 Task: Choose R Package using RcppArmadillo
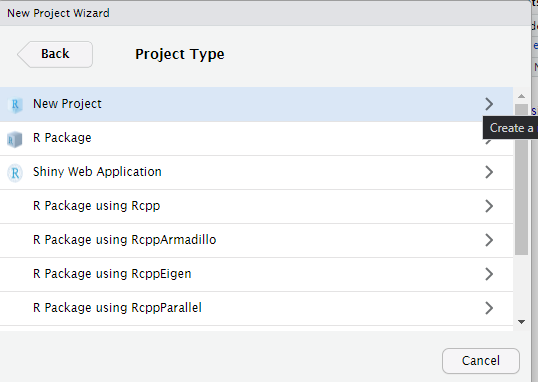(x=256, y=241)
